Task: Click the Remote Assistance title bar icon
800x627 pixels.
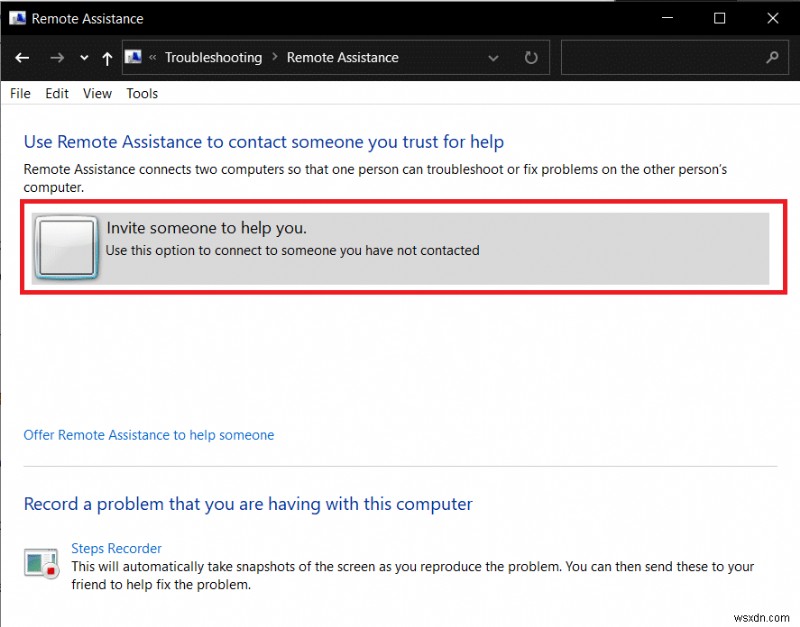Action: click(17, 18)
